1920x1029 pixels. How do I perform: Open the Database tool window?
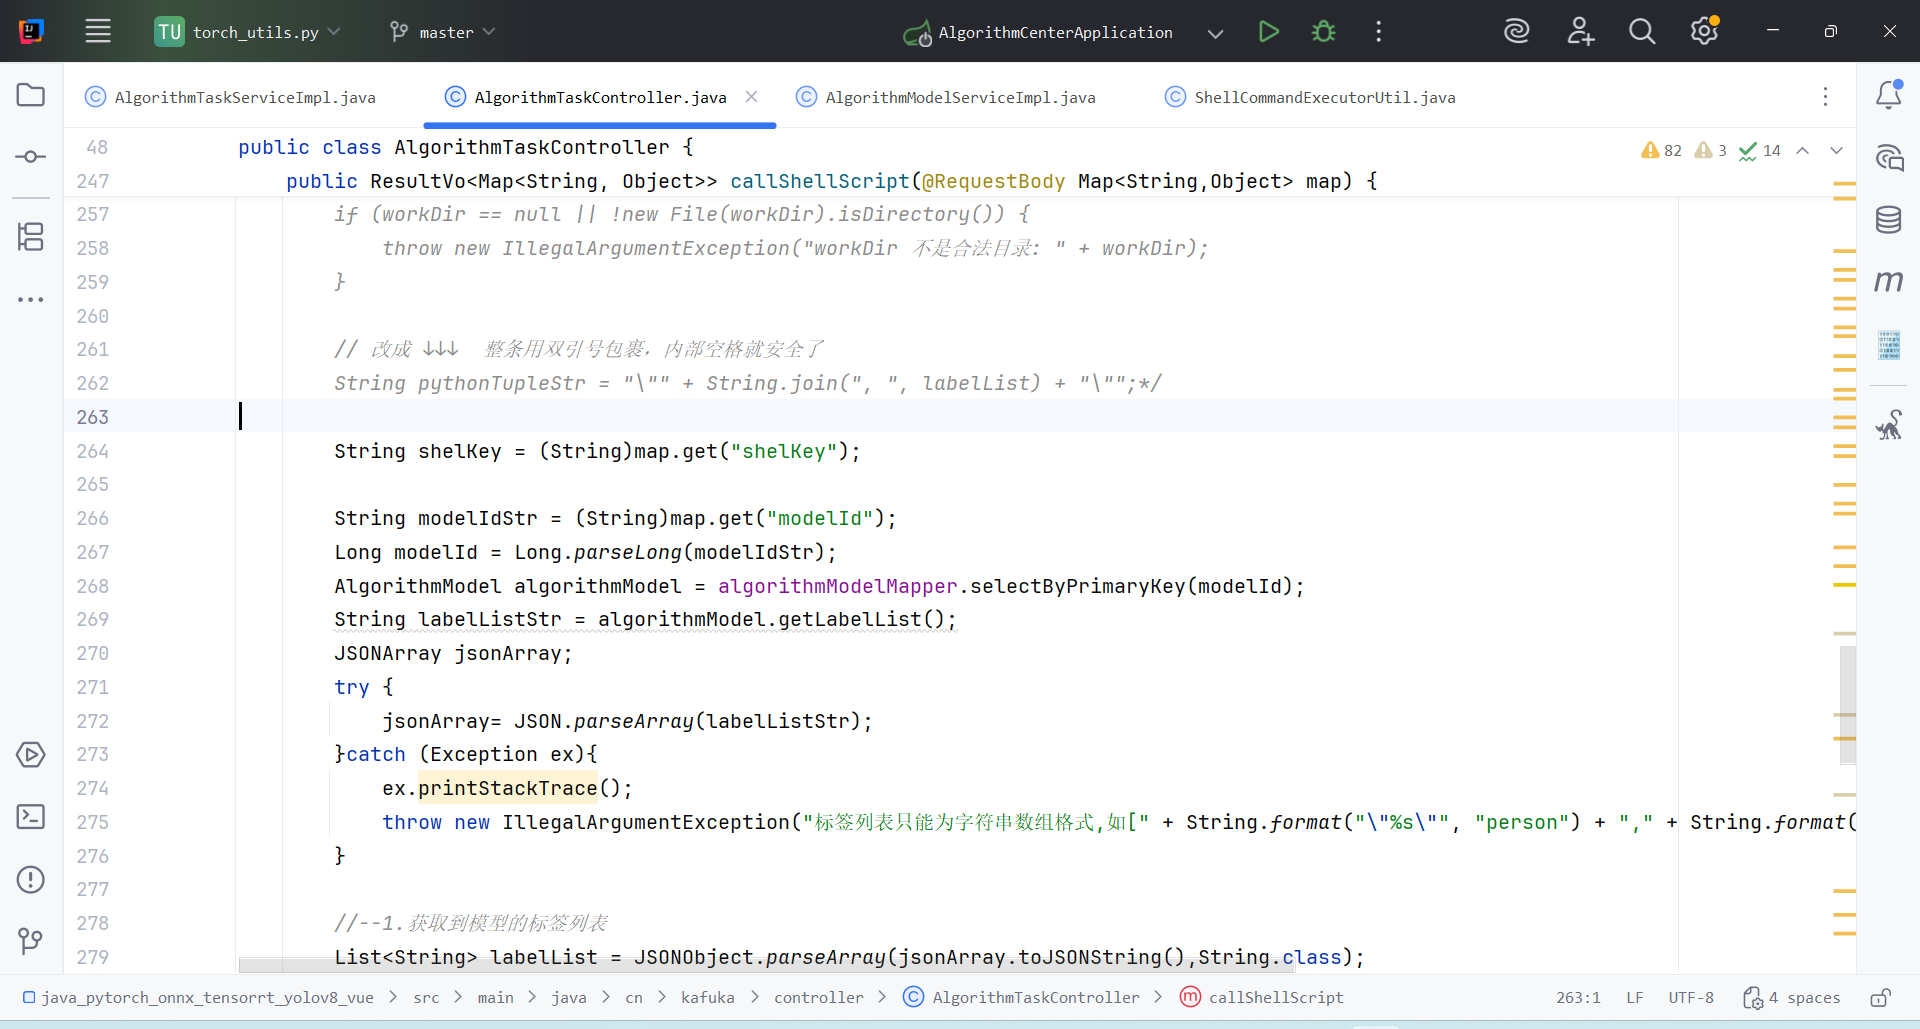click(x=1889, y=219)
